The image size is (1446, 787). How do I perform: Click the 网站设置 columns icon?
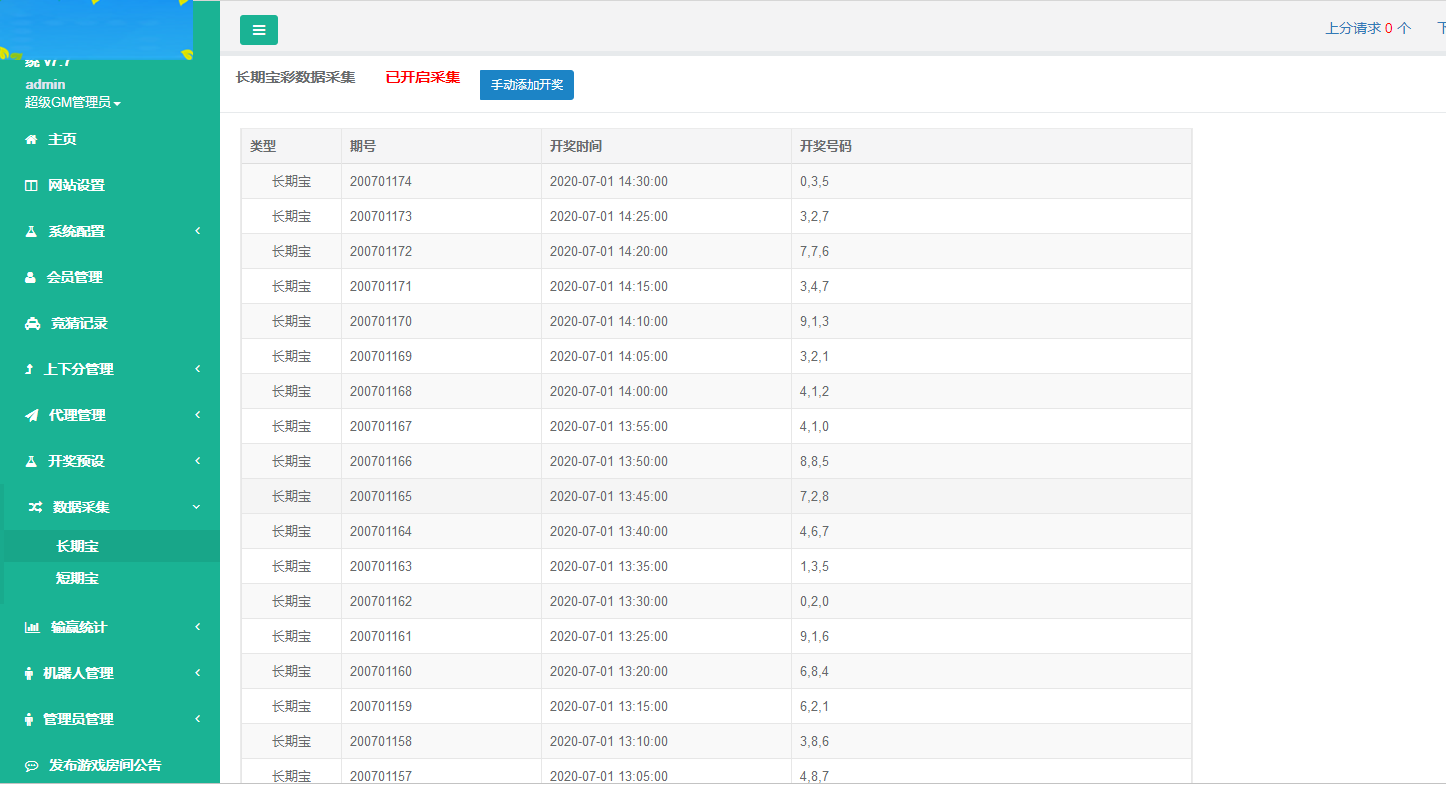31,186
